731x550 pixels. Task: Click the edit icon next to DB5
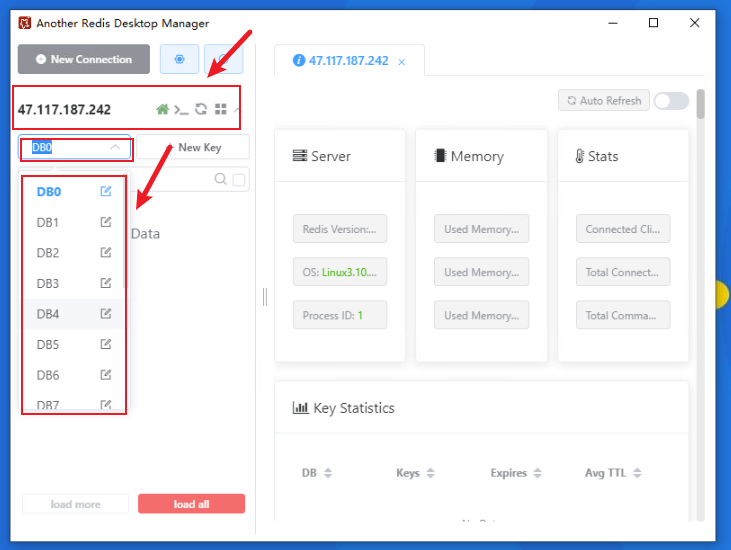point(106,344)
